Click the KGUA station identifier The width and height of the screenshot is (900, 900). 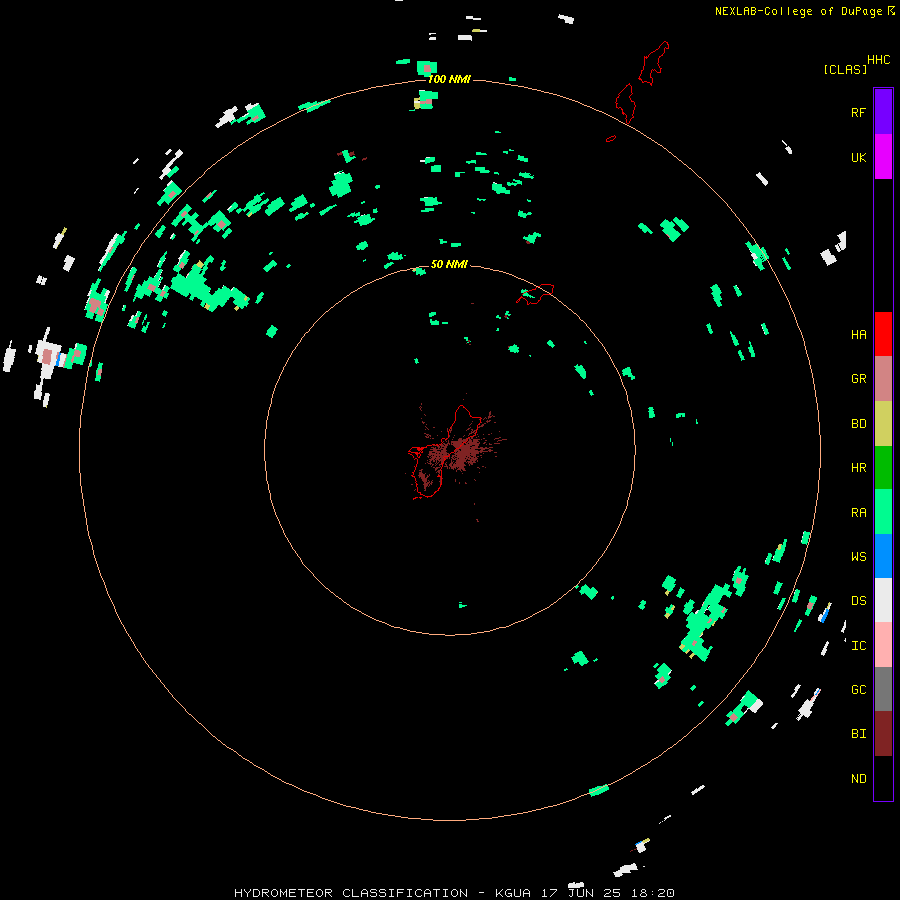pos(513,893)
